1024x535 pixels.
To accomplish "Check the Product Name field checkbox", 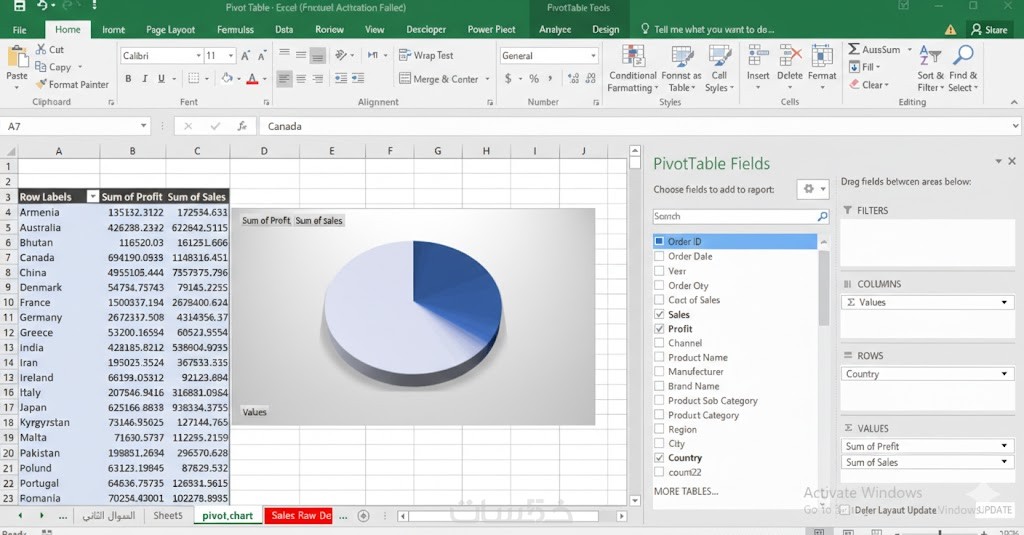I will [659, 357].
